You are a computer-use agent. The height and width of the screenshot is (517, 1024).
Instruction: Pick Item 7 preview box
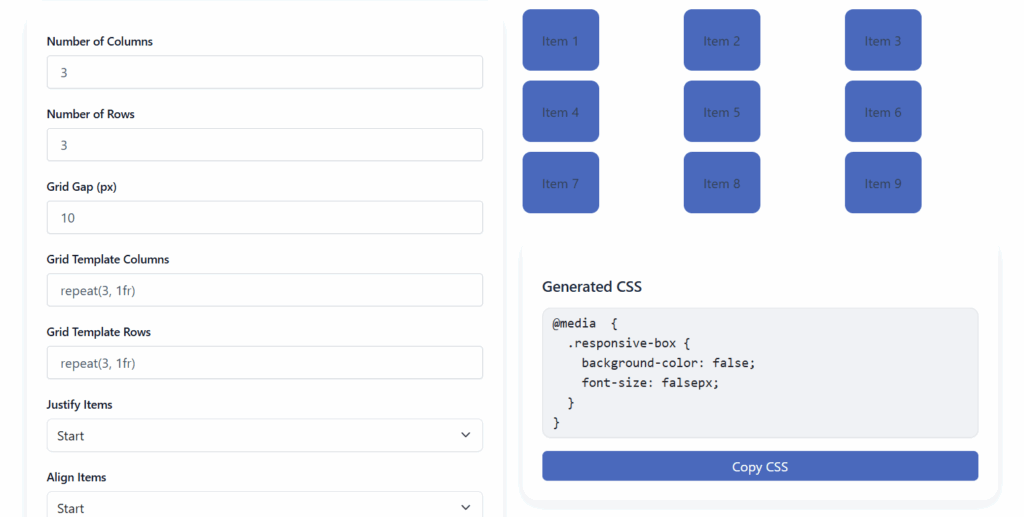click(560, 183)
